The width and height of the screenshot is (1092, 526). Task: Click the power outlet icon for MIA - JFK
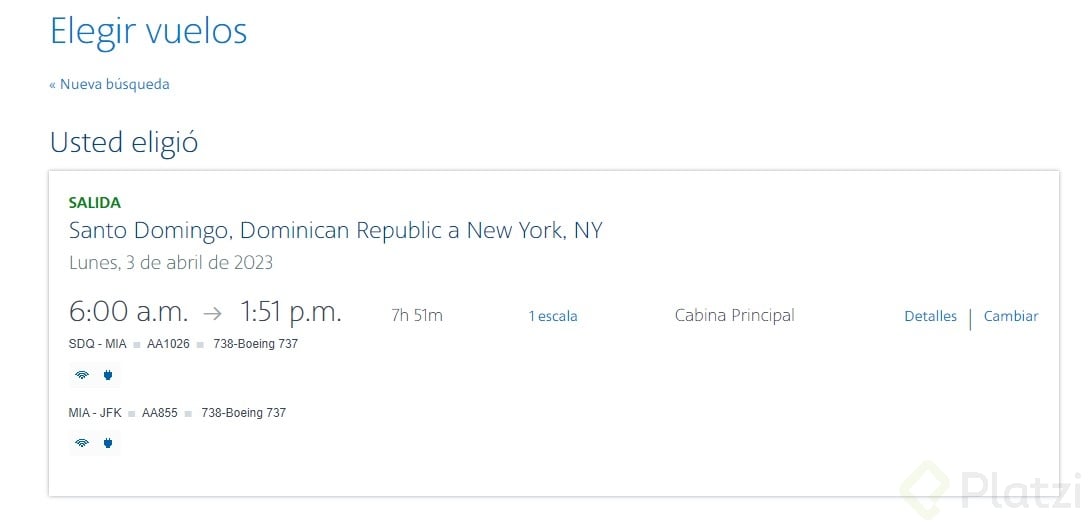pos(108,443)
